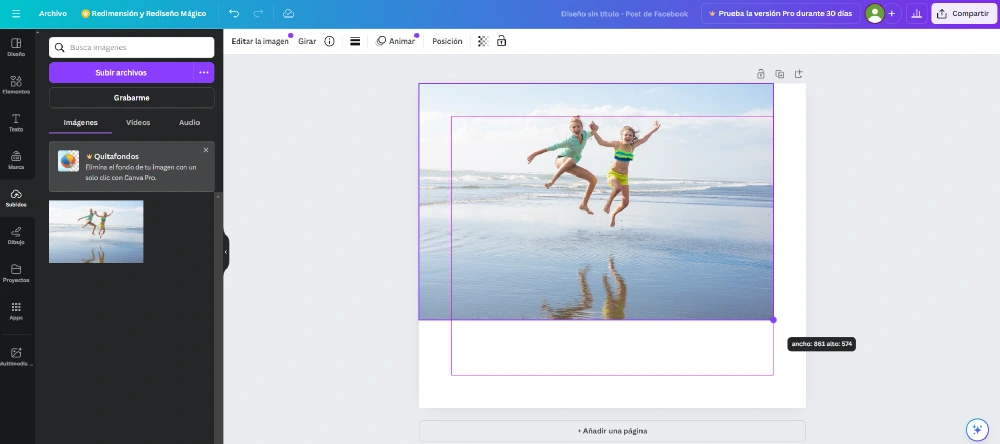This screenshot has width=1000, height=444.
Task: Open the Multimedia sidebar panel
Action: tap(17, 357)
